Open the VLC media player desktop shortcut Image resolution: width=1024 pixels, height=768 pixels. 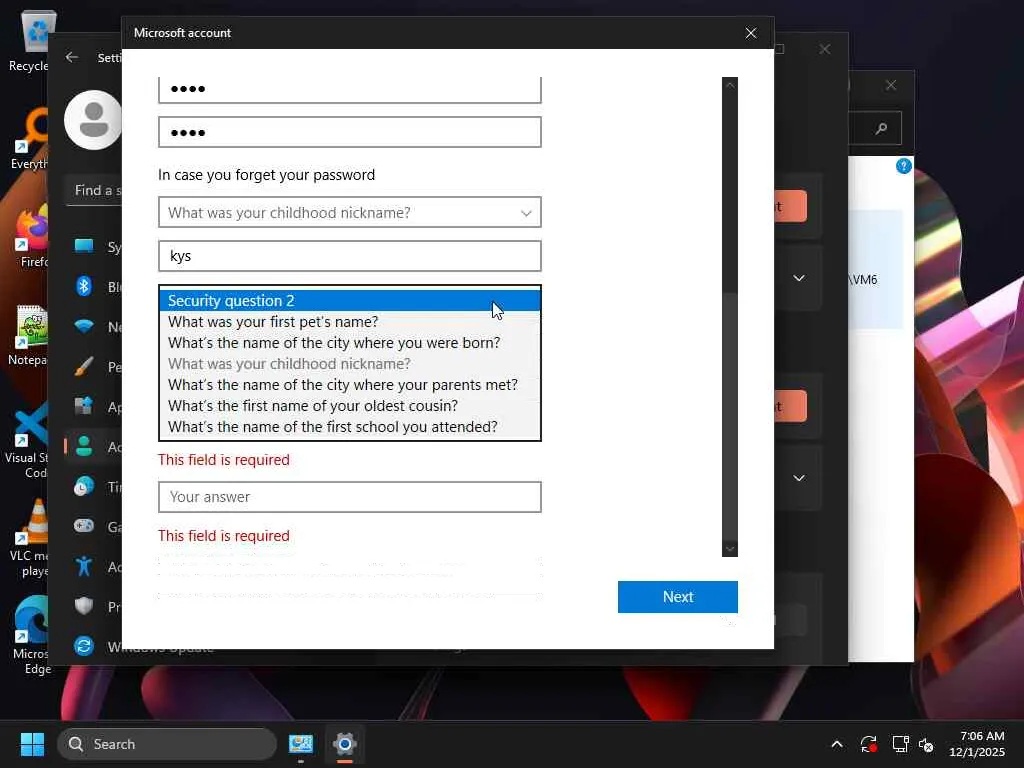tap(29, 538)
